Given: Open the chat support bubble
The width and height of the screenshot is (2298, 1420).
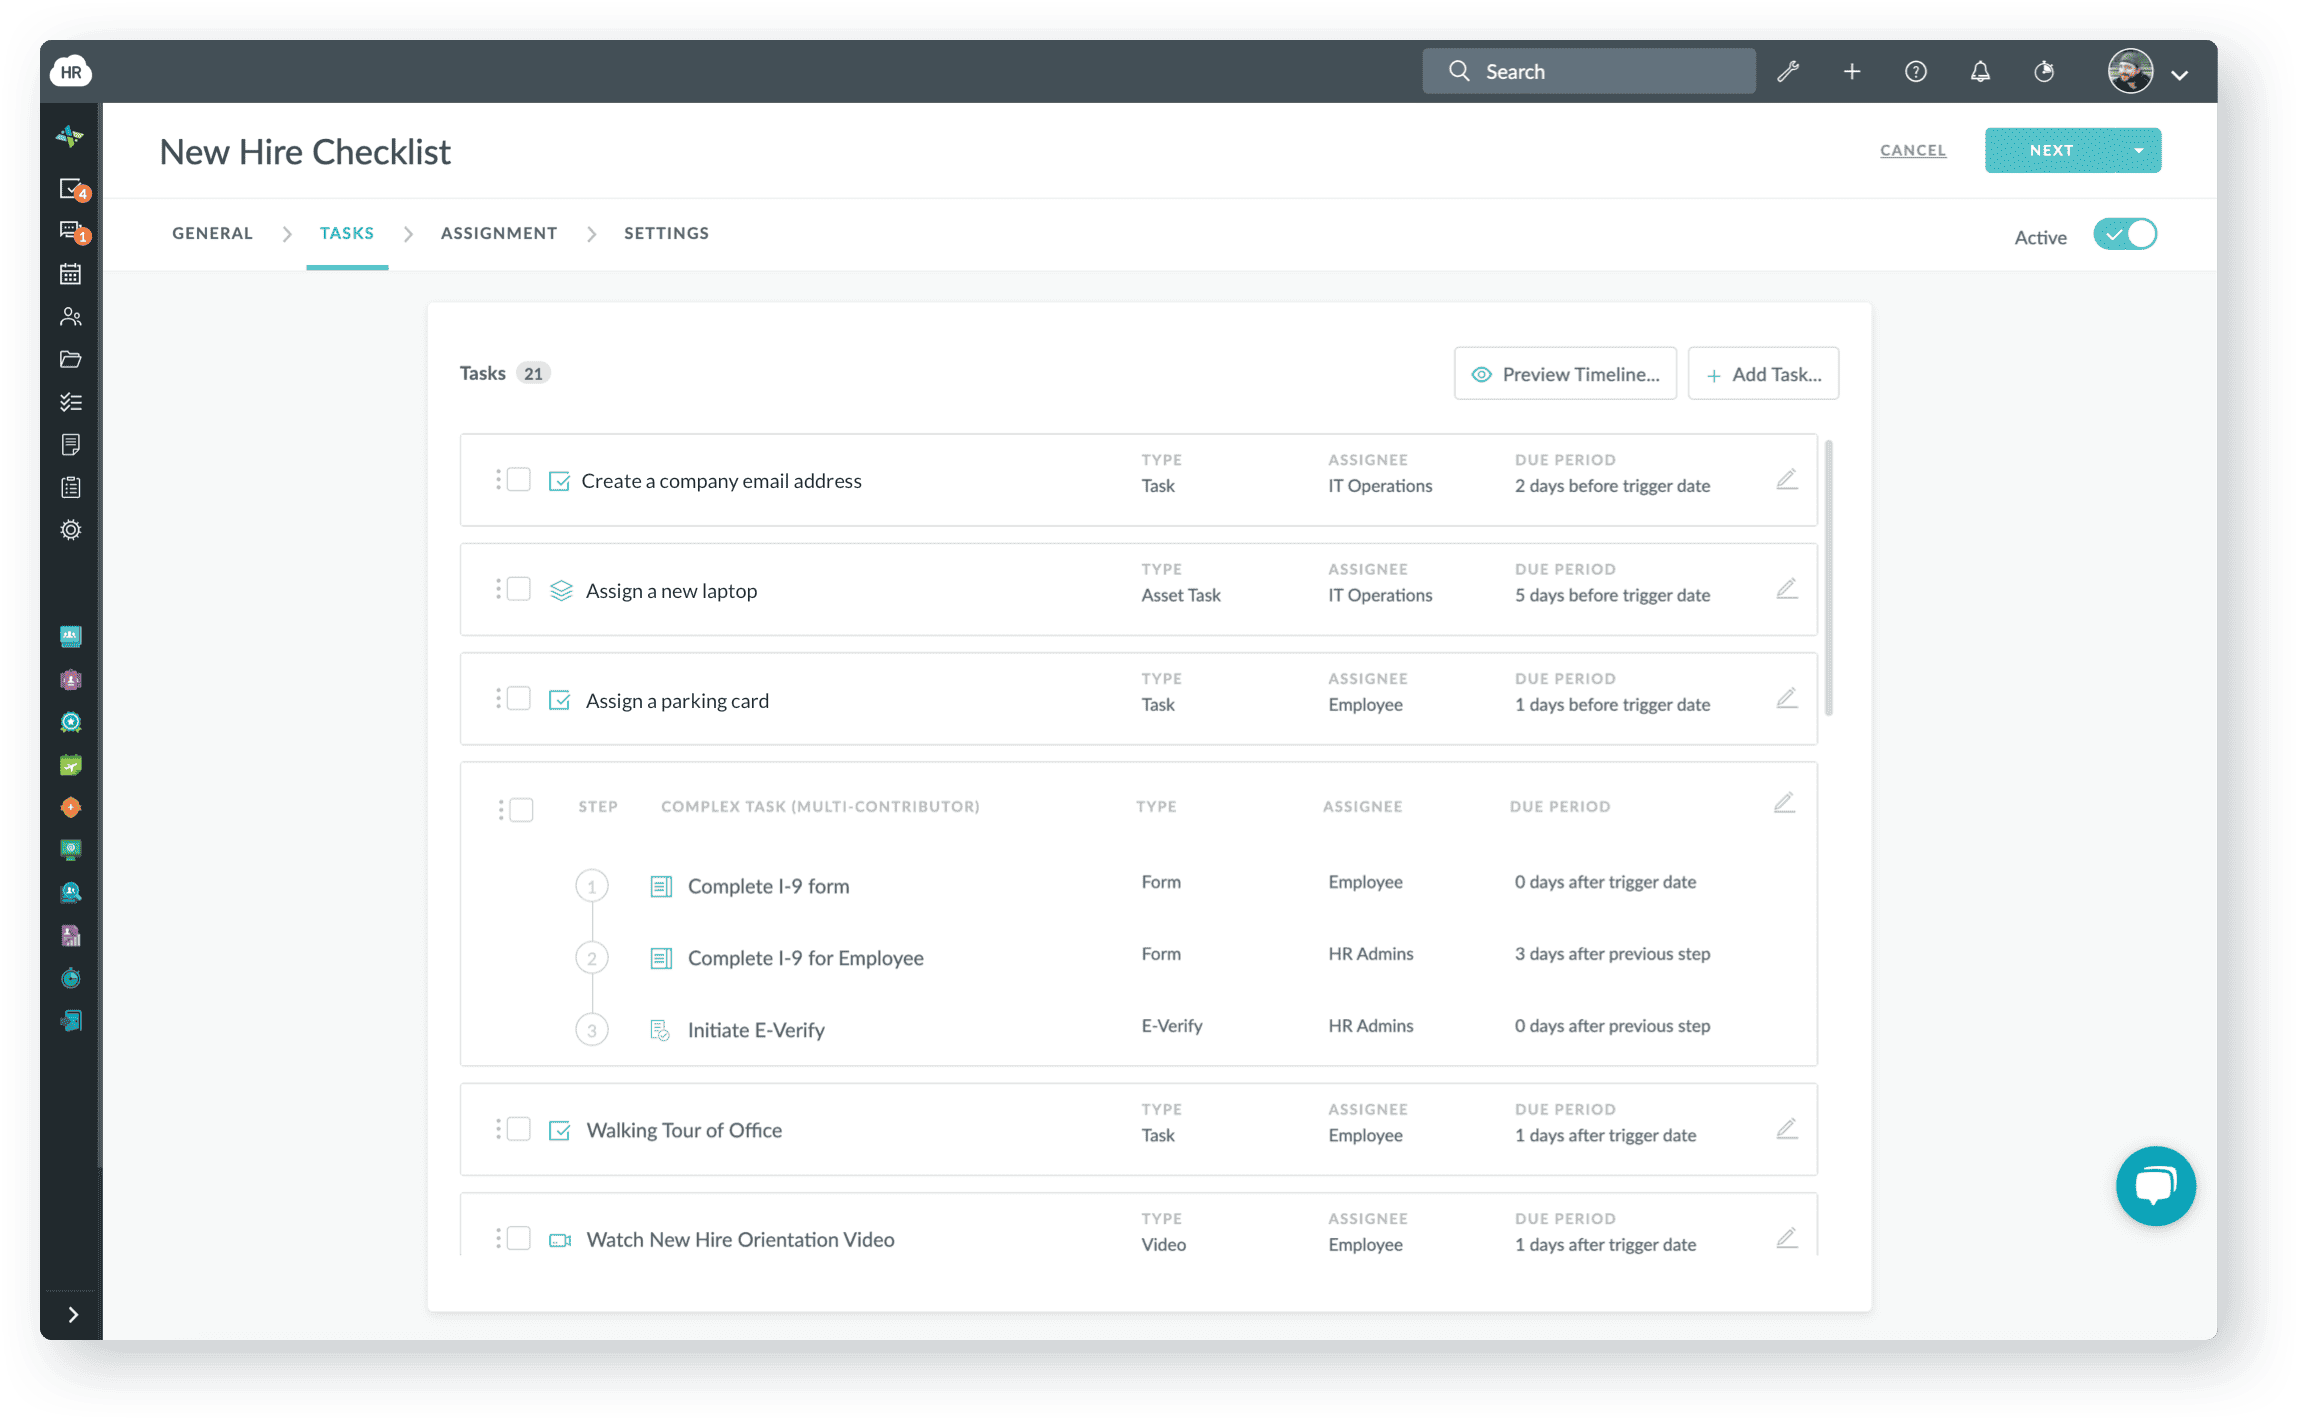Looking at the screenshot, I should tap(2155, 1186).
